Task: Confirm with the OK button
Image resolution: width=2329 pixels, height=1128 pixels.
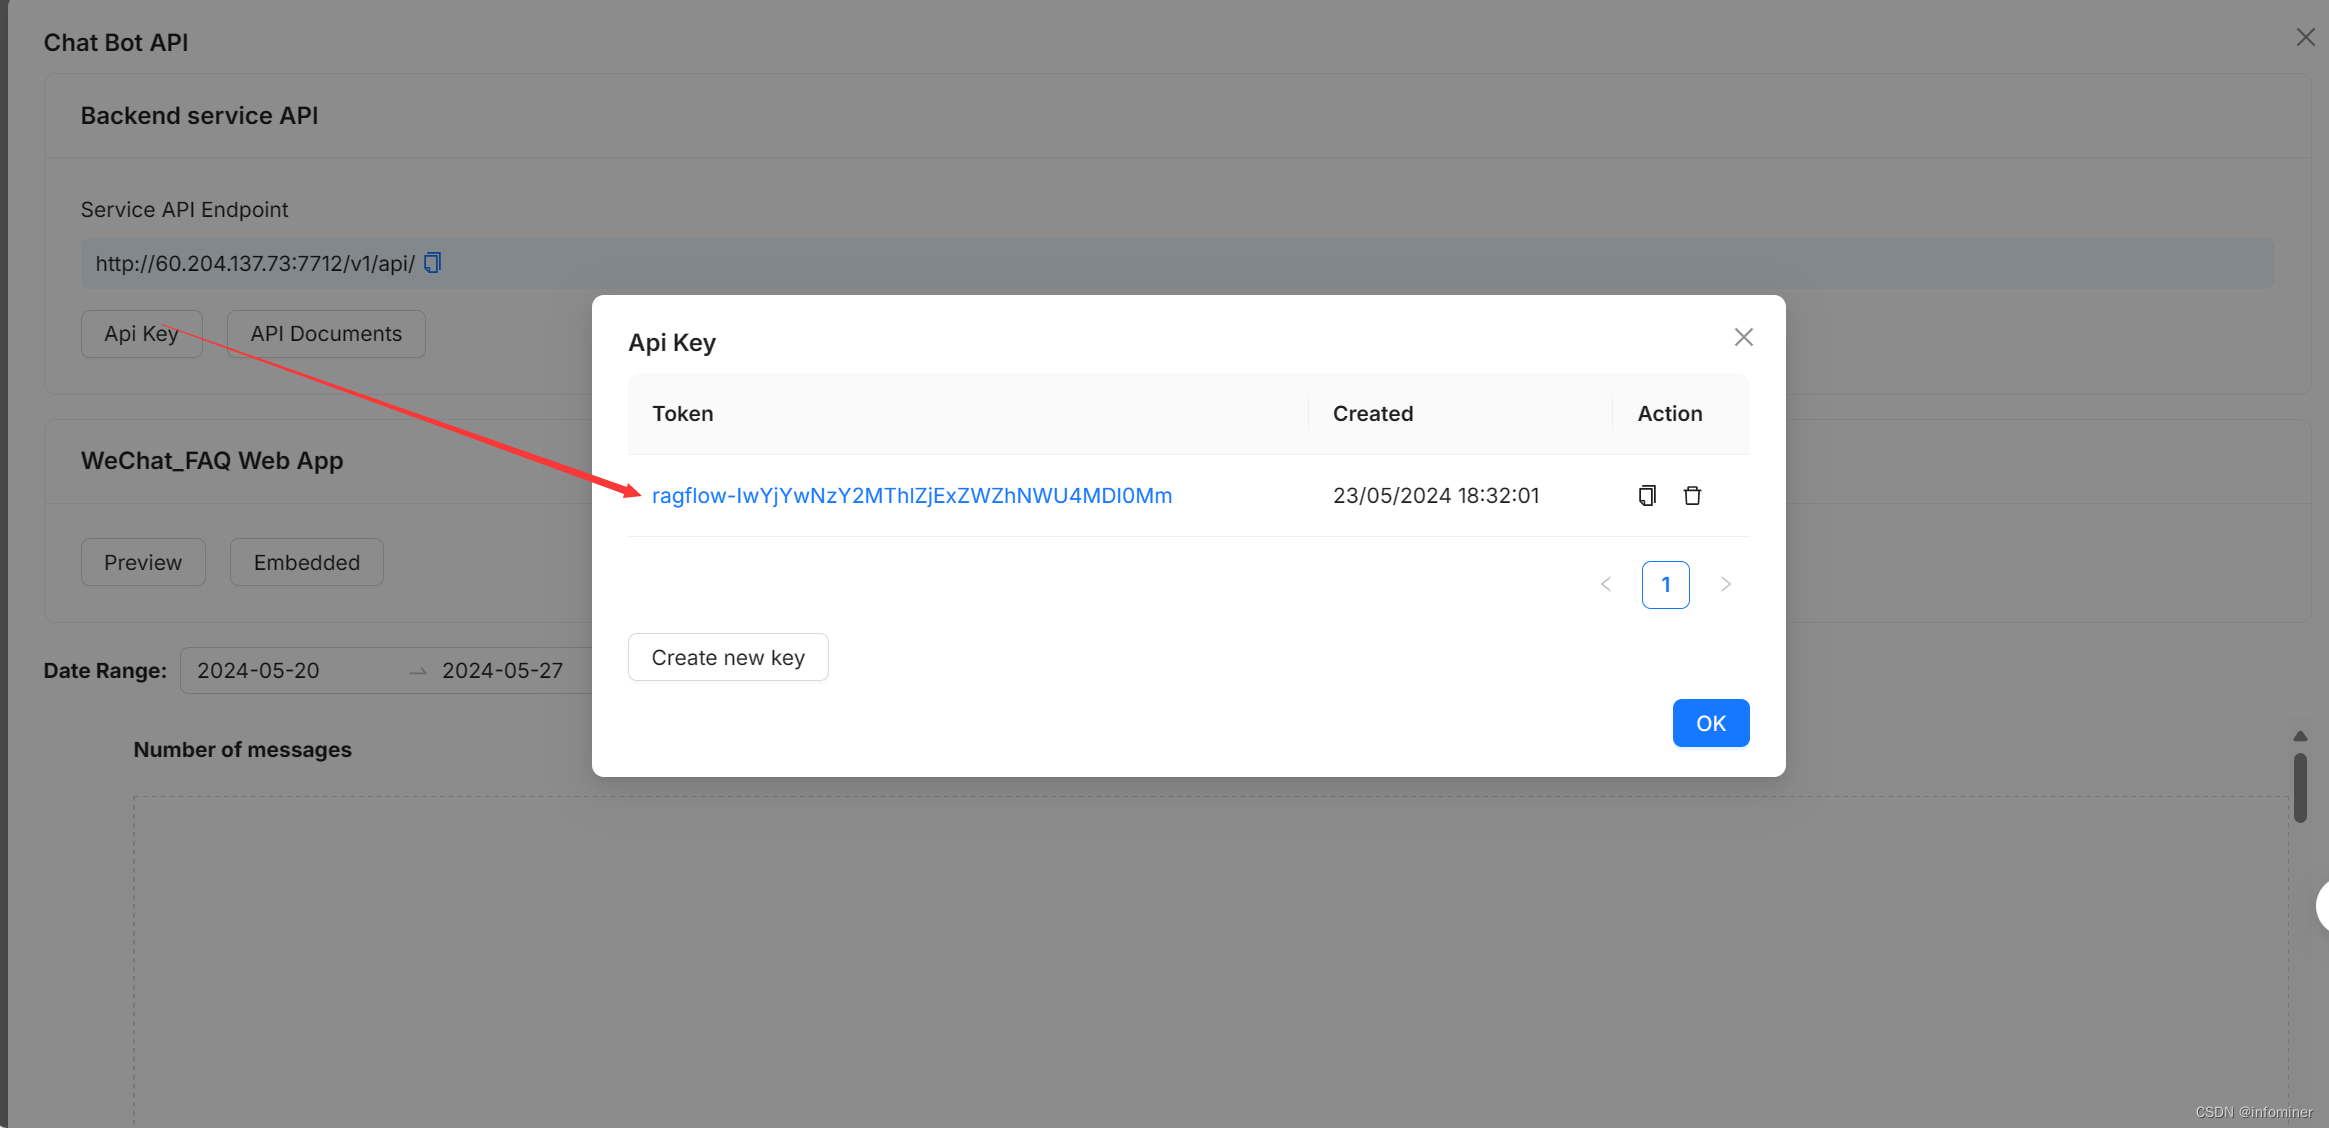Action: point(1710,723)
